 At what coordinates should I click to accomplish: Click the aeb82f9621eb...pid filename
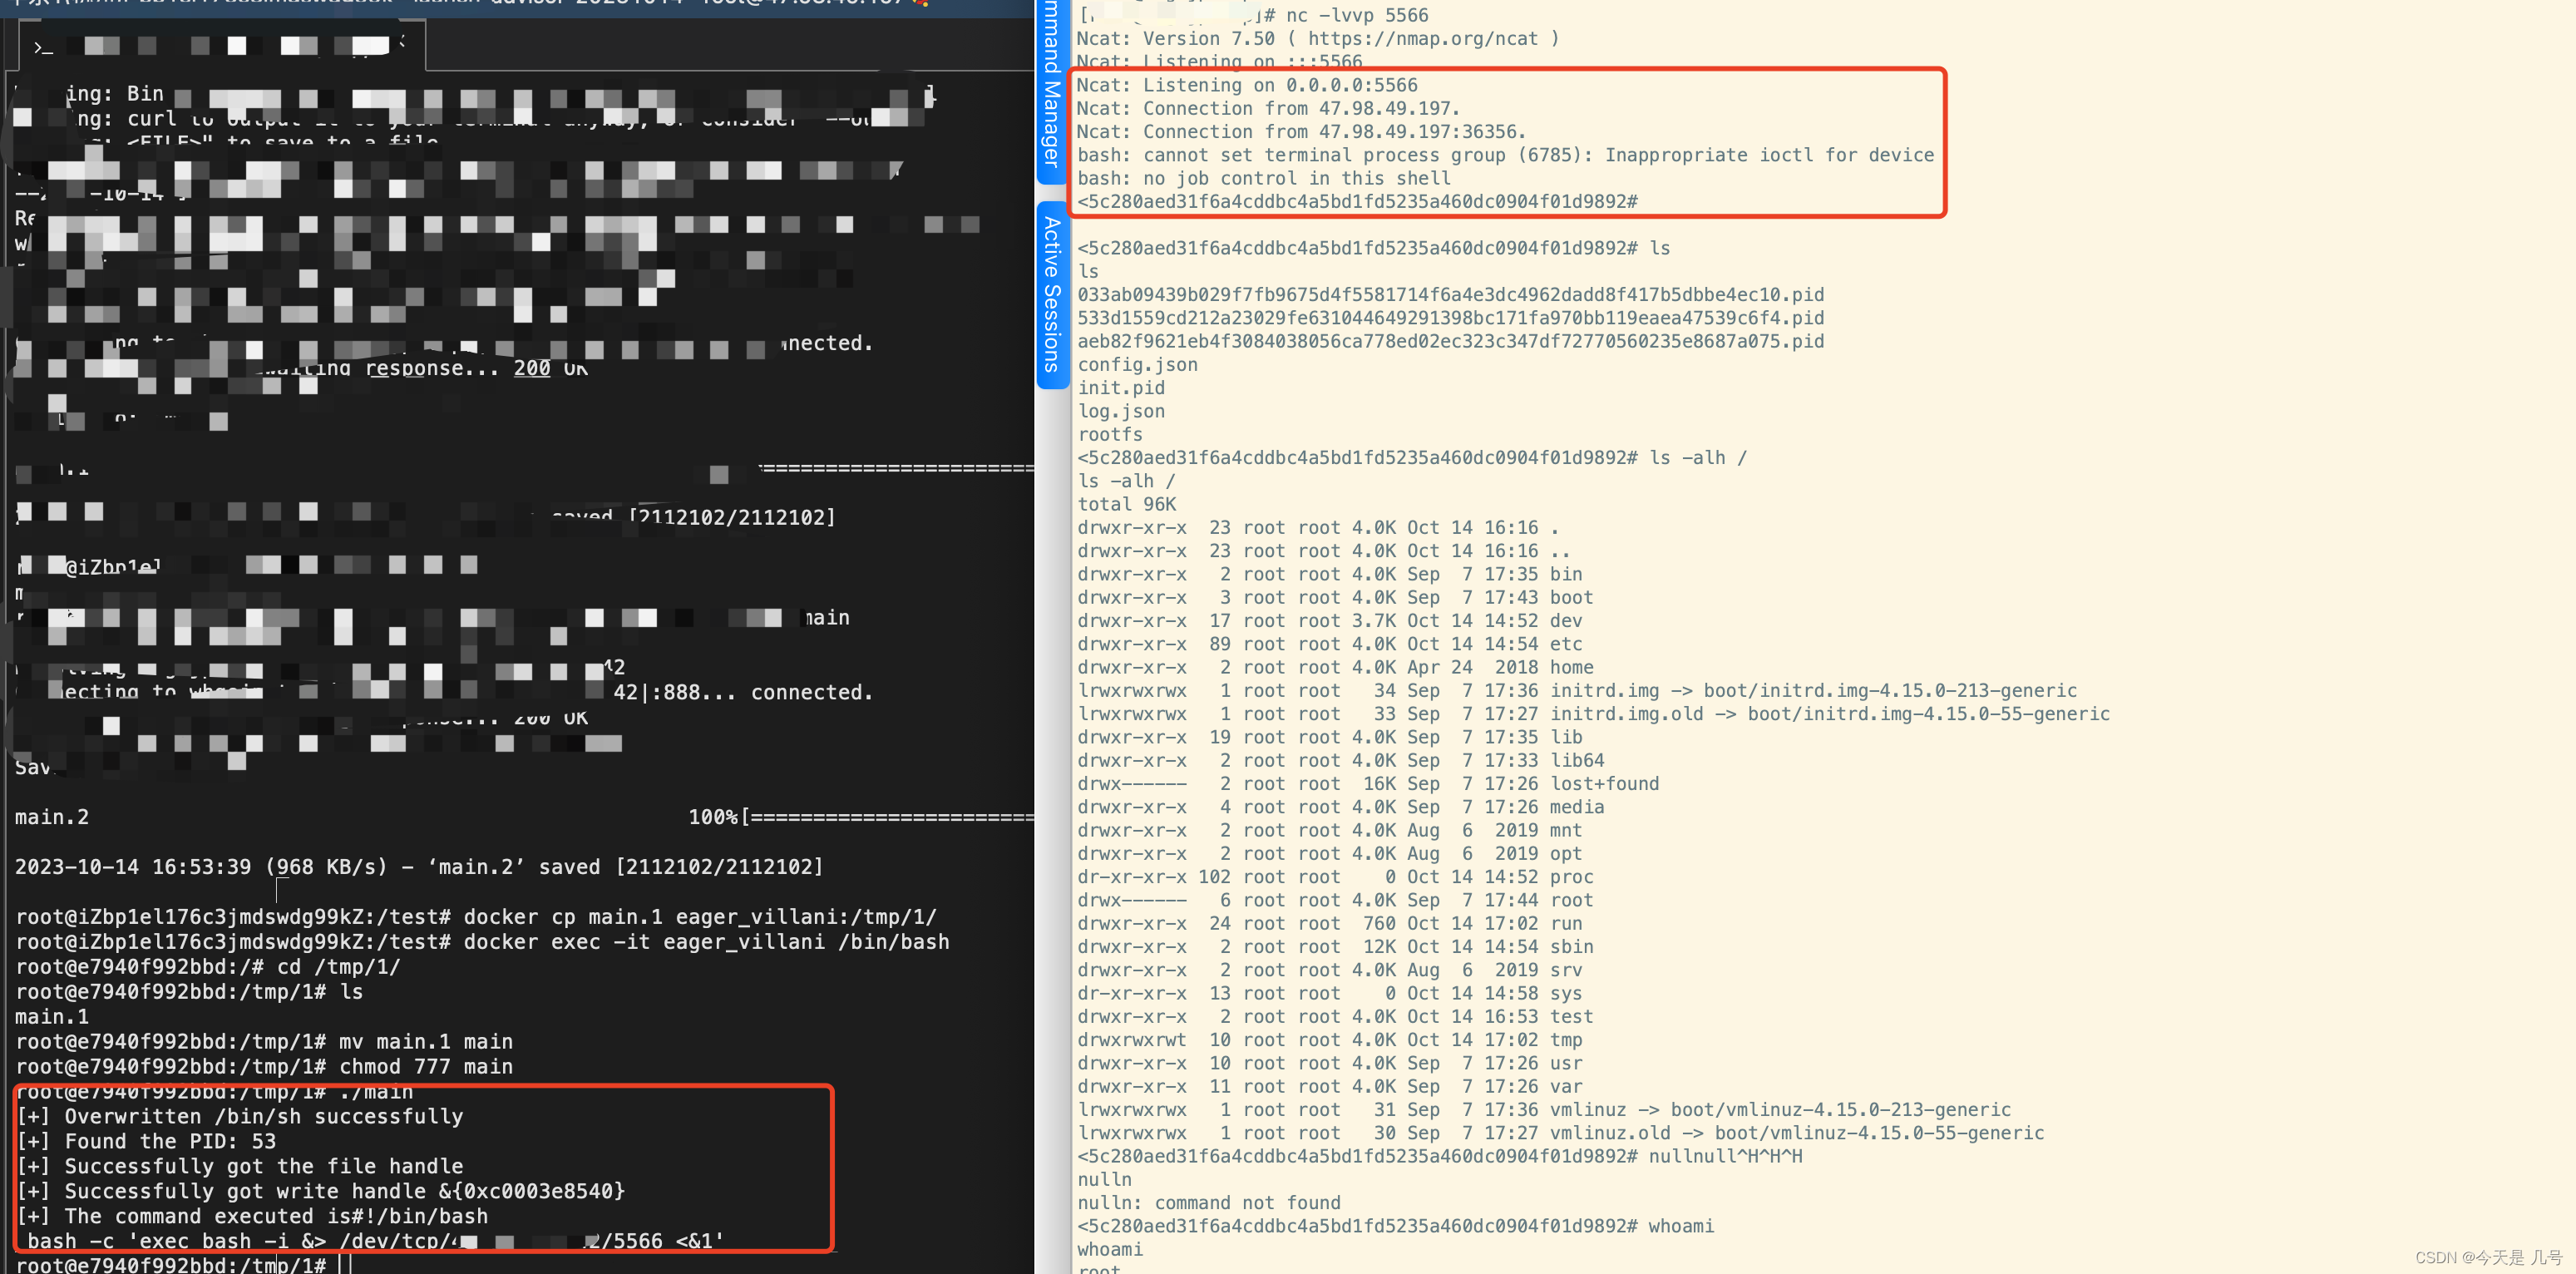(1450, 341)
